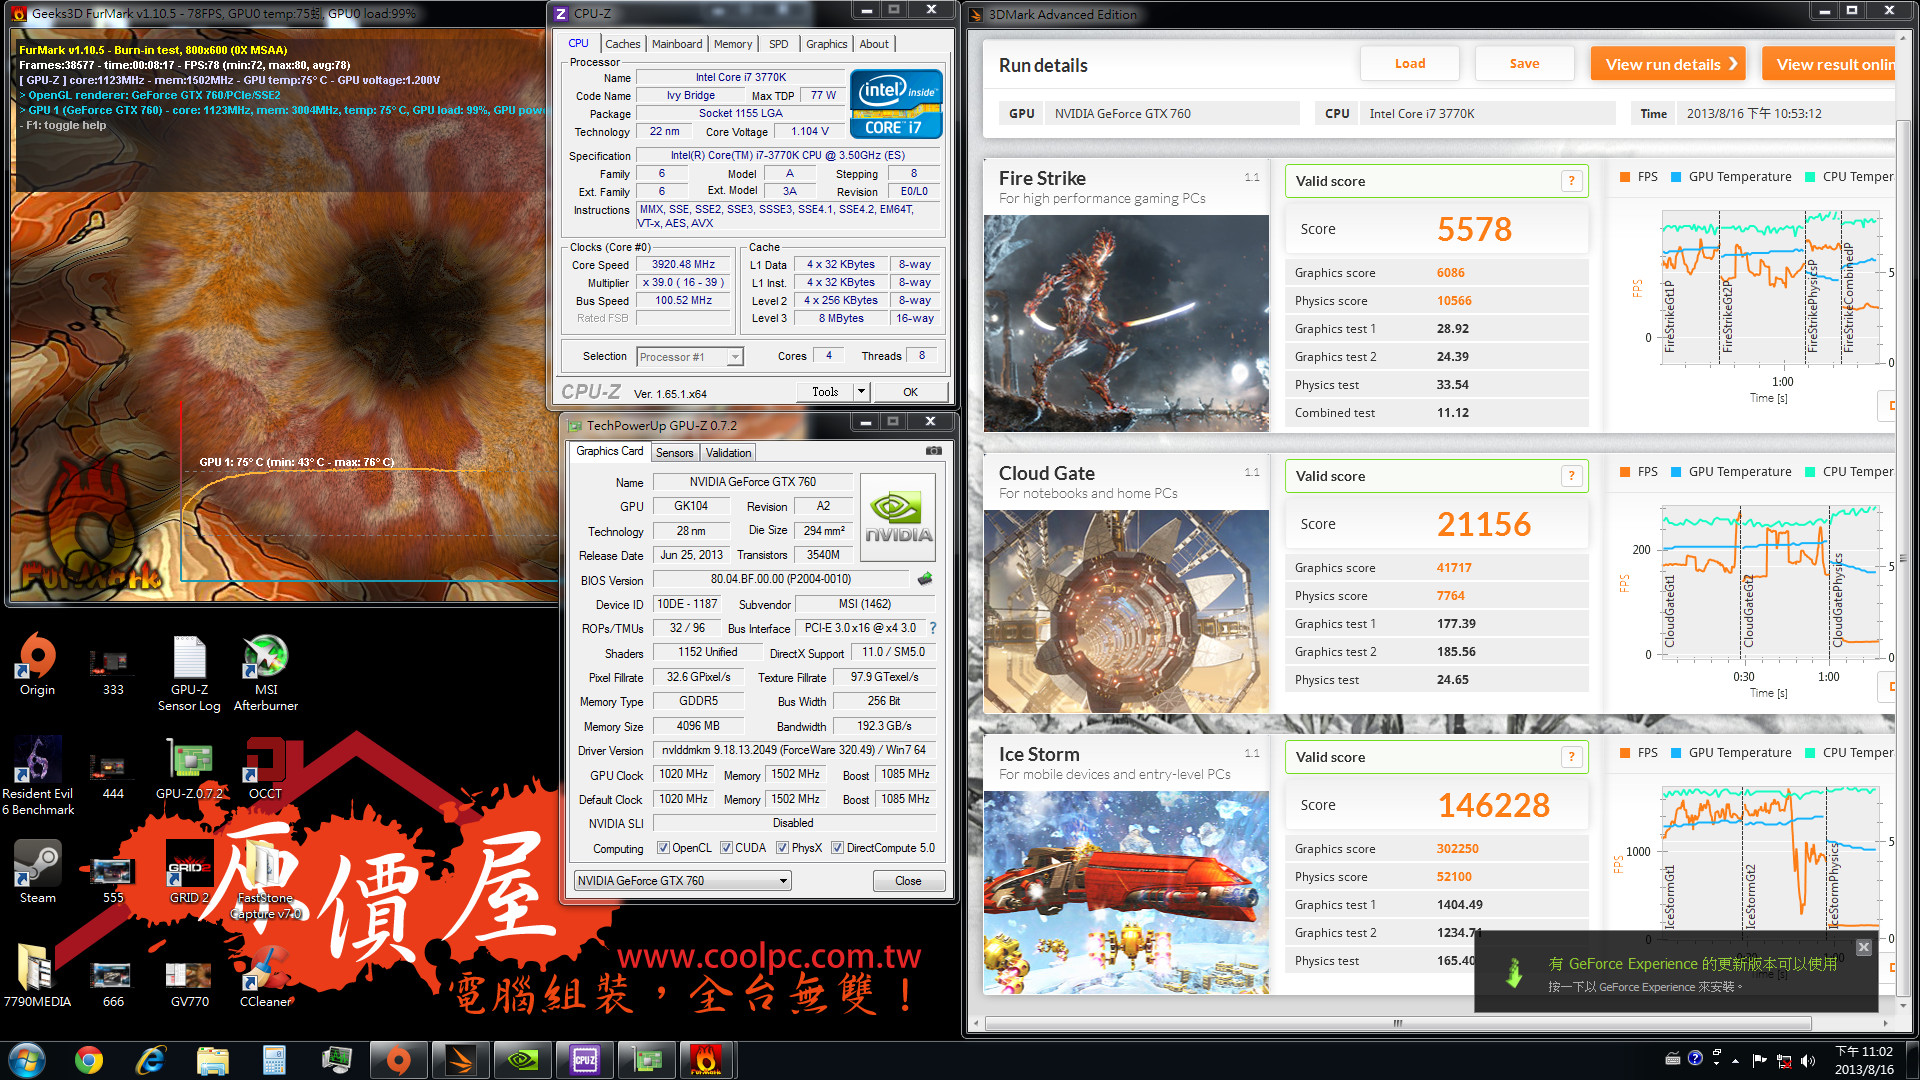Image resolution: width=1920 pixels, height=1080 pixels.
Task: Click the GPU-Z screenshot camera icon
Action: 933,451
